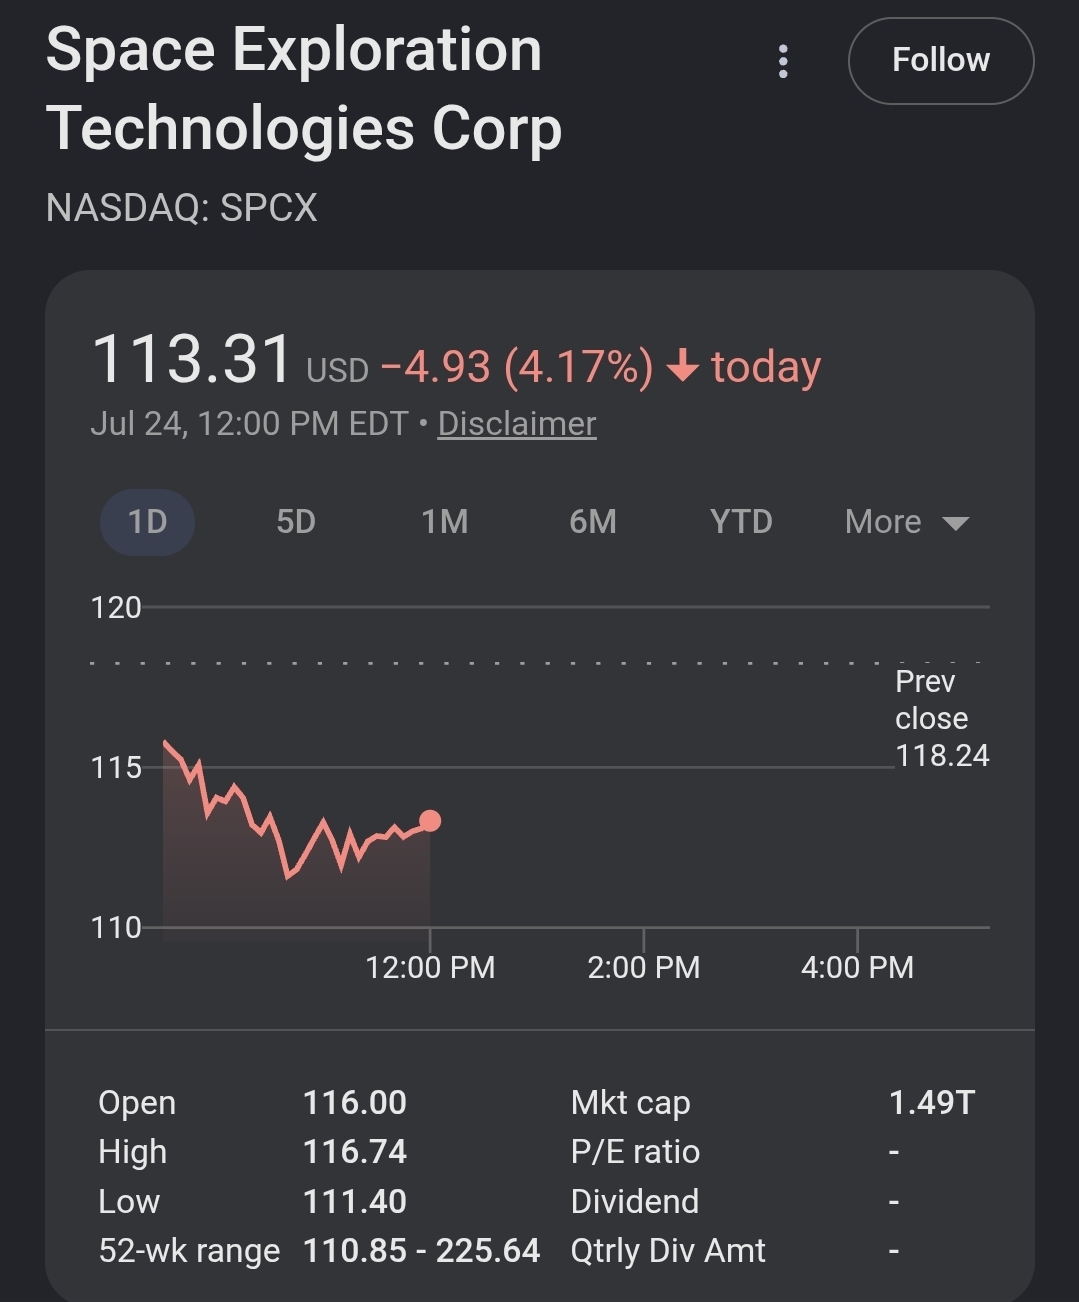Click the Prev close 118.24 label
This screenshot has width=1079, height=1302.
click(941, 718)
